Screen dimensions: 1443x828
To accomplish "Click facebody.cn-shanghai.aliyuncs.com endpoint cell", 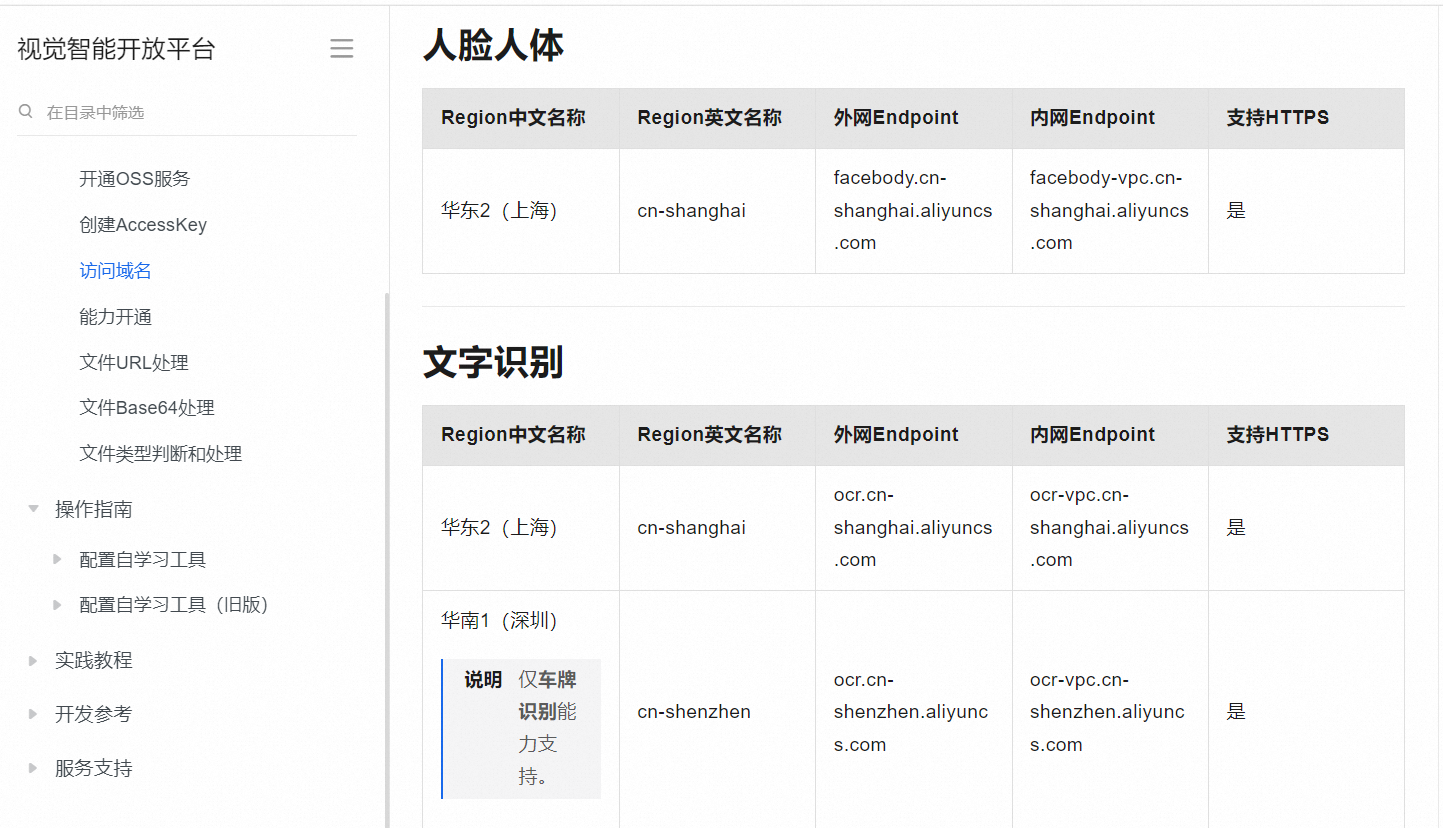I will click(913, 210).
